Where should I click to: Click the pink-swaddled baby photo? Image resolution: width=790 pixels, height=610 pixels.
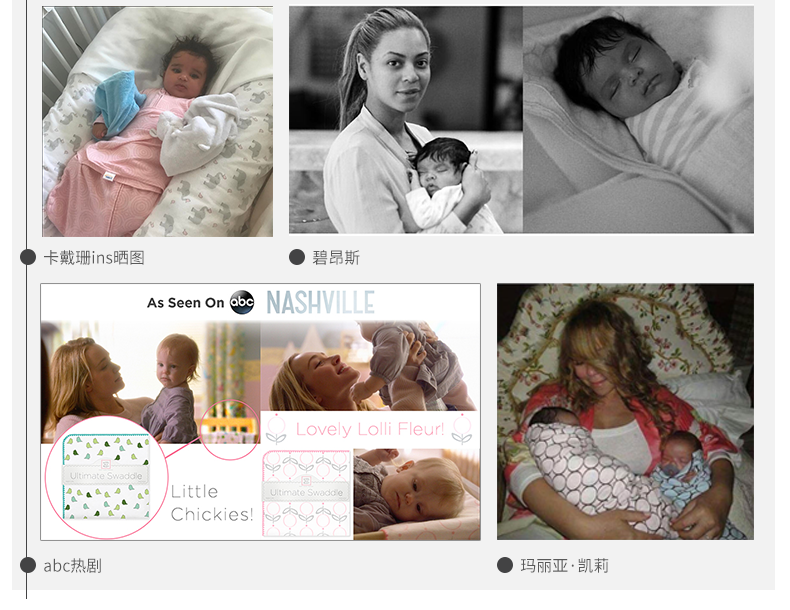coord(158,121)
